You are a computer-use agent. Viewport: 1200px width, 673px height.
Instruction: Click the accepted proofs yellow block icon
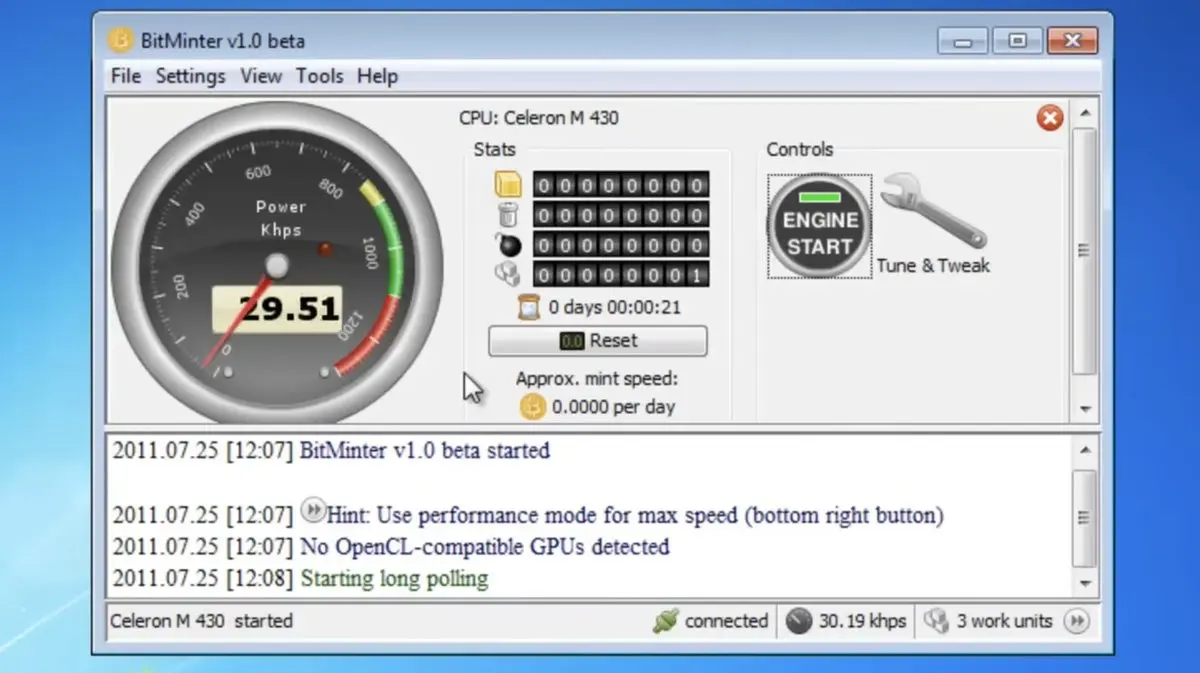click(x=509, y=185)
